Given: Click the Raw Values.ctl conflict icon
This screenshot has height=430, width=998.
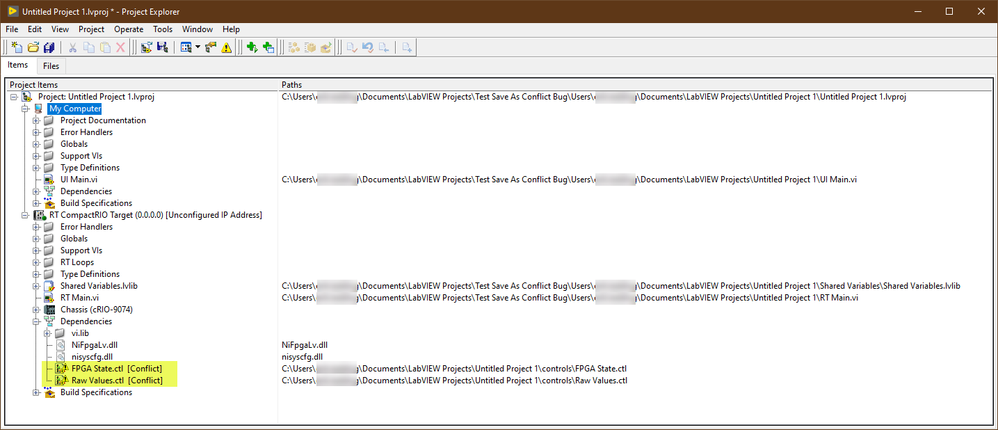Looking at the screenshot, I should [x=60, y=380].
